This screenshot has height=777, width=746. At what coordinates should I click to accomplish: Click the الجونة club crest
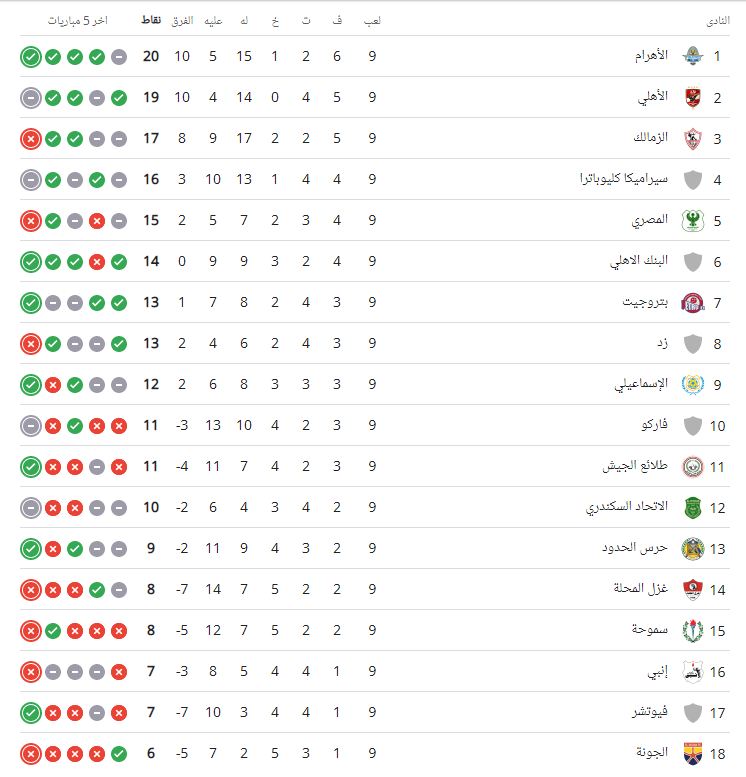692,753
